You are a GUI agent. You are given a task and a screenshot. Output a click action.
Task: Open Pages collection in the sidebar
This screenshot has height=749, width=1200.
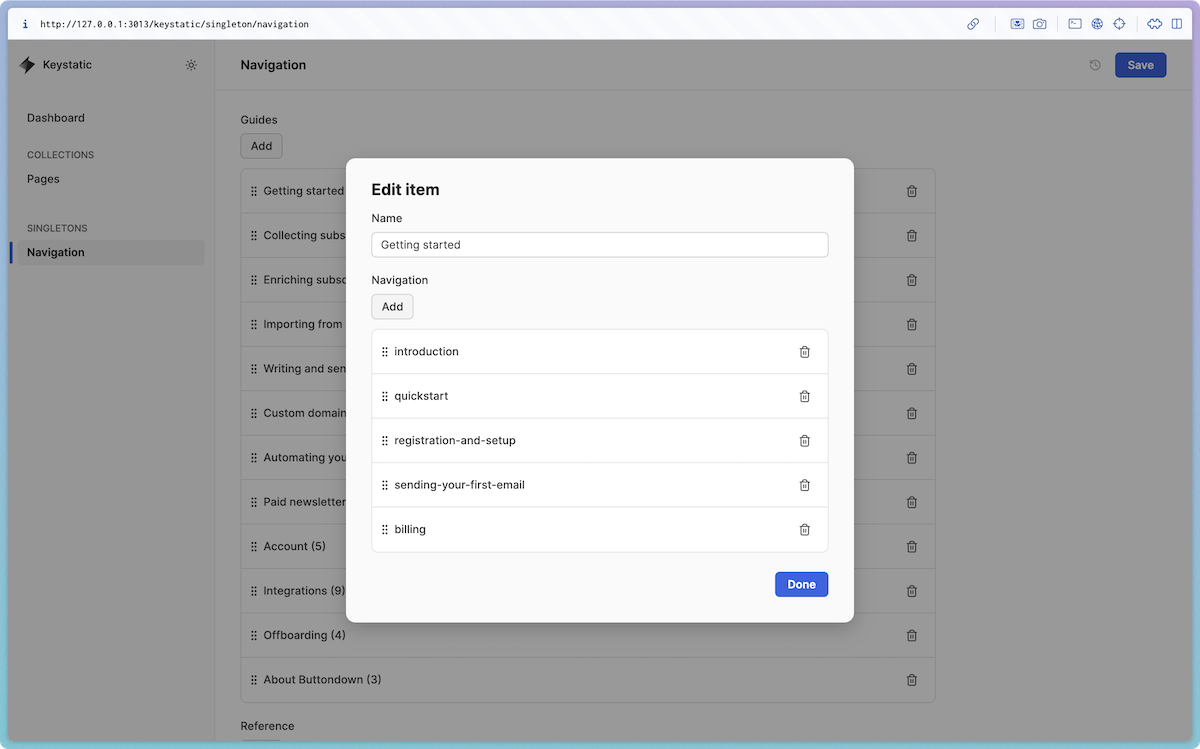click(x=43, y=179)
